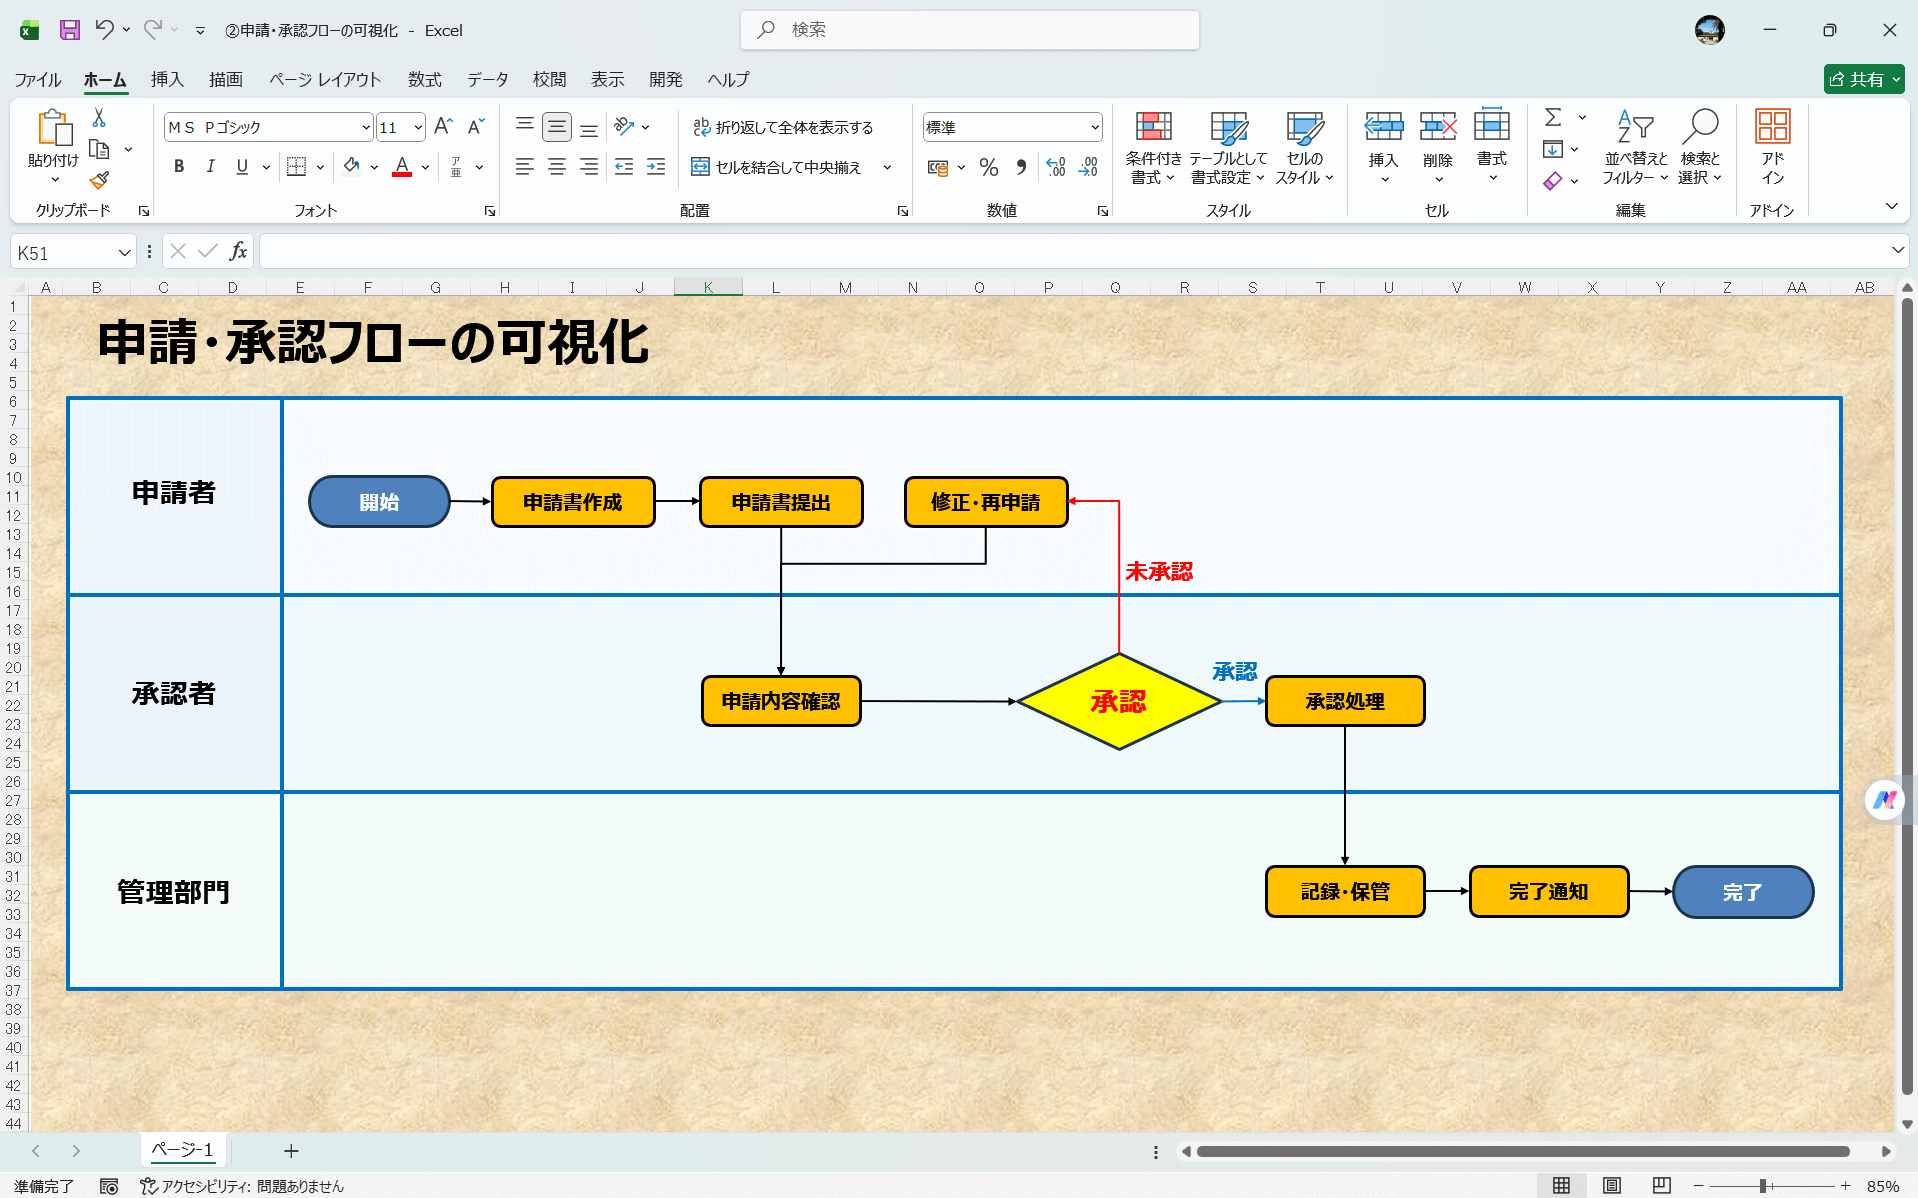Switch to the 数式 ribbon tab
Viewport: 1918px width, 1198px height.
423,79
